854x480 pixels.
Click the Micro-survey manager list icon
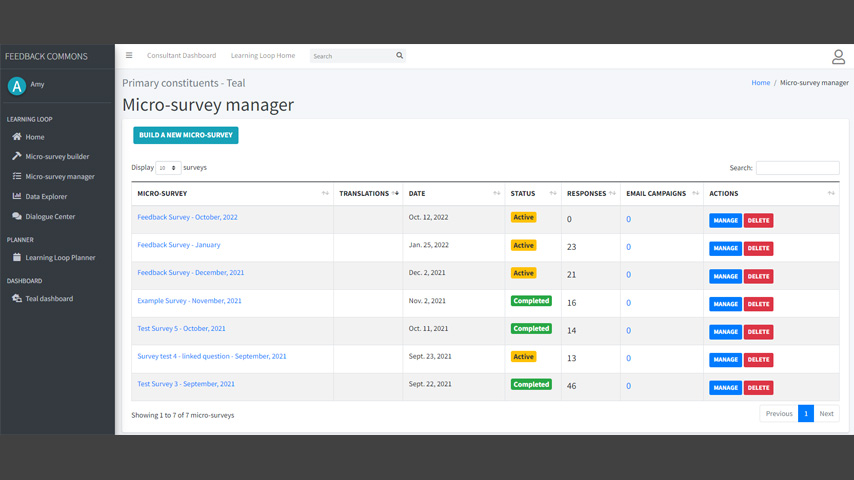coord(17,176)
